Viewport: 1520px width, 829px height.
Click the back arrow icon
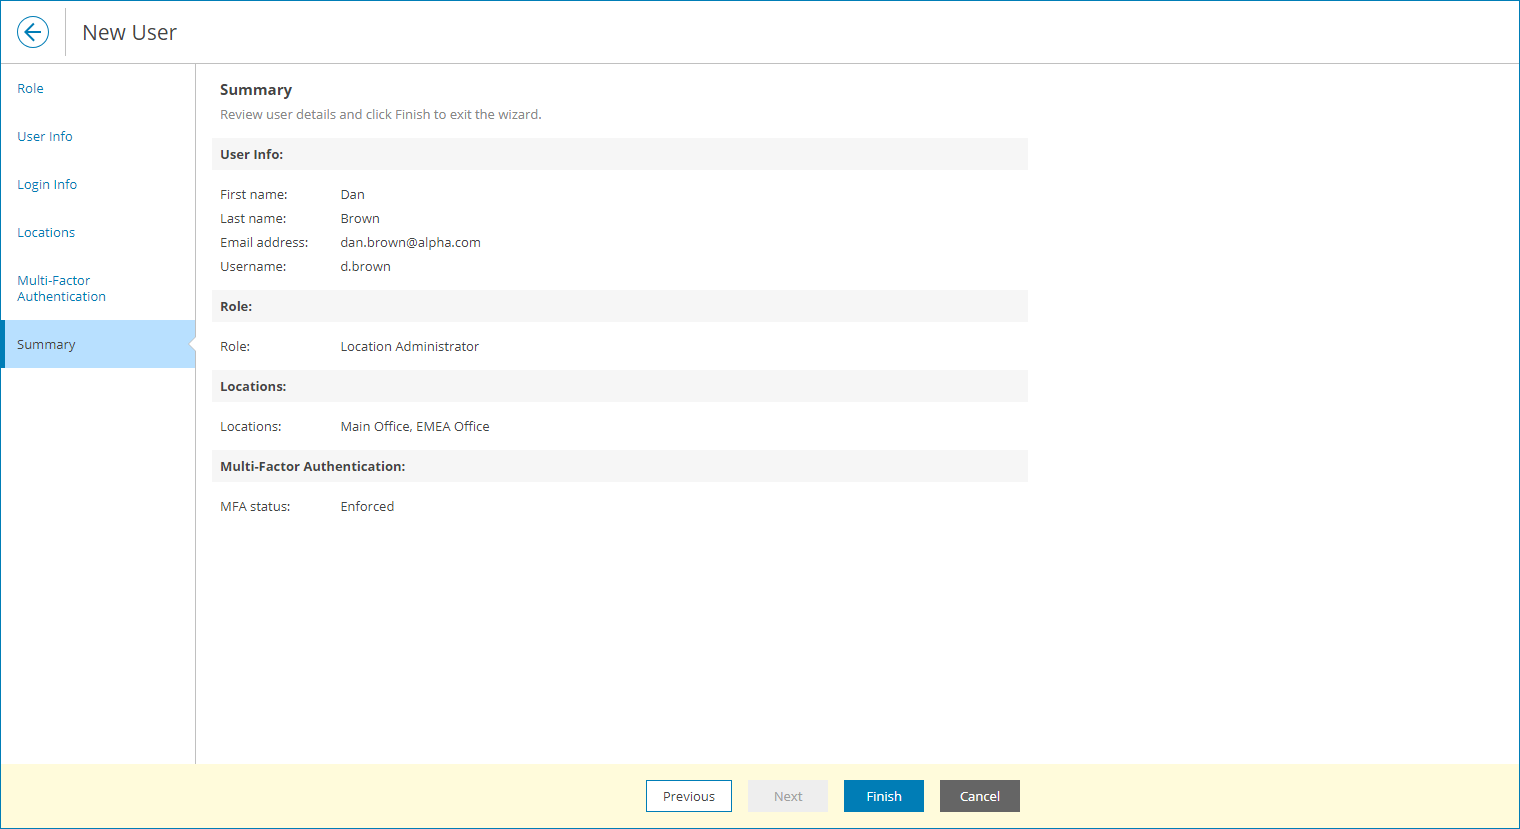coord(33,32)
